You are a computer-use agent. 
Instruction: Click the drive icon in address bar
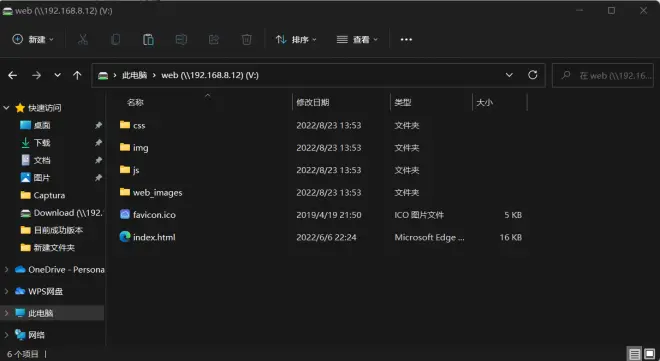103,75
